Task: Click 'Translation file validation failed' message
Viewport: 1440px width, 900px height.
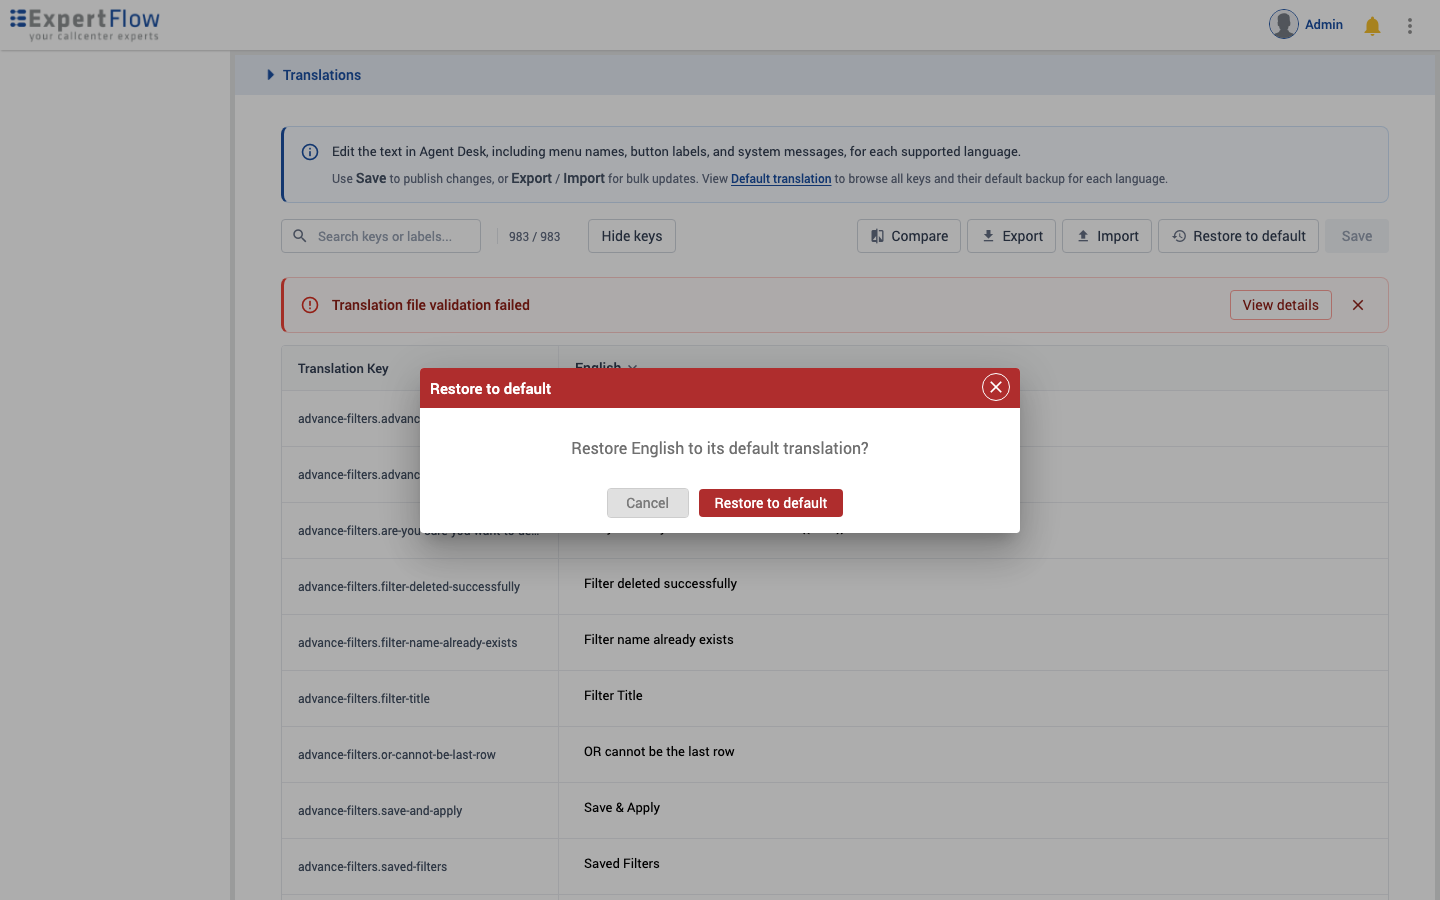Action: coord(431,305)
